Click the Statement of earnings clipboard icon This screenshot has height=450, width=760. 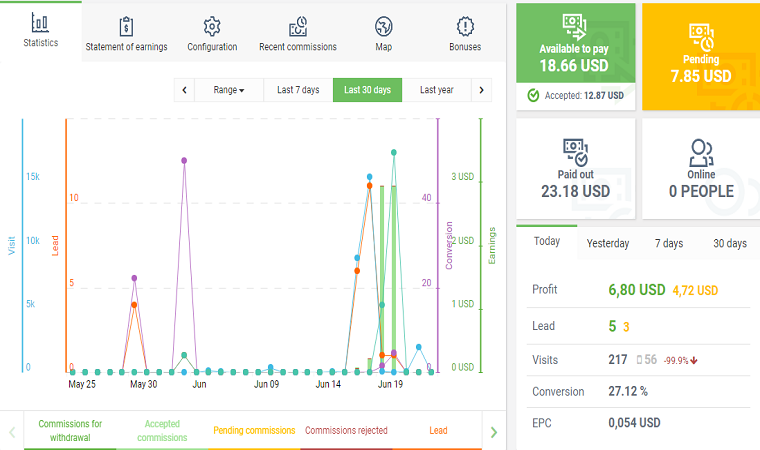(126, 26)
